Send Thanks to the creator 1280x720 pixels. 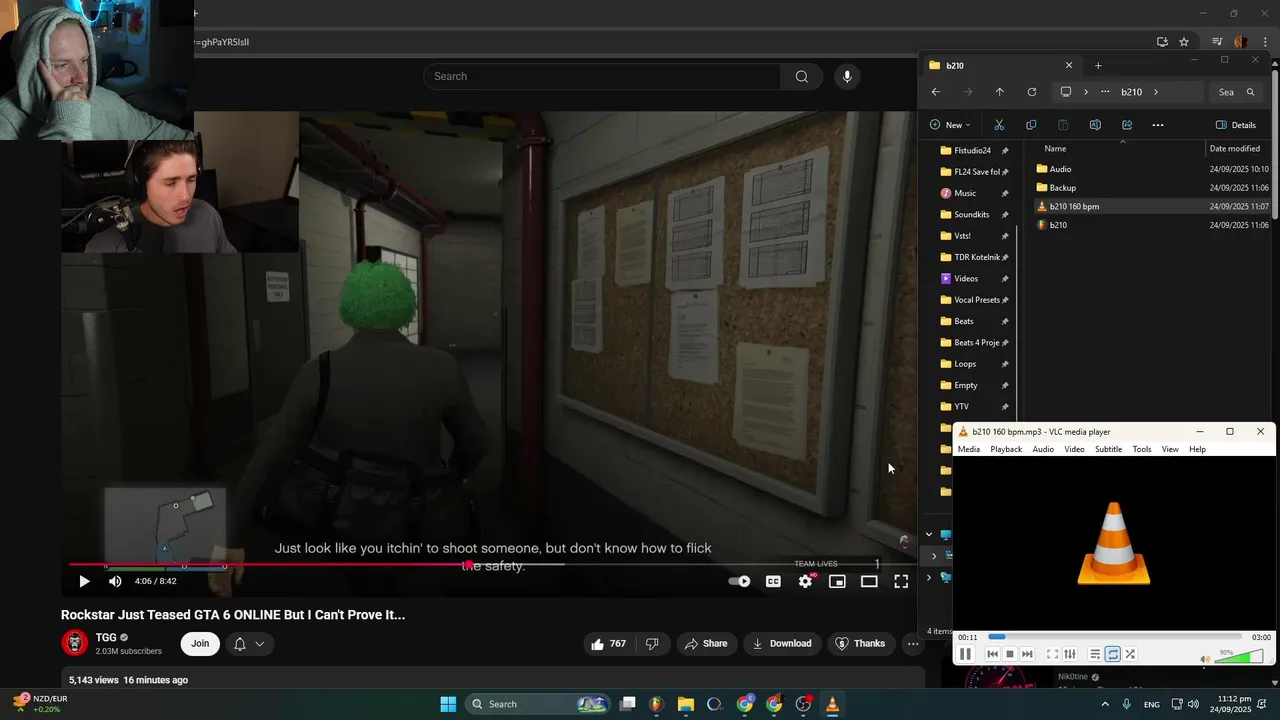[860, 644]
